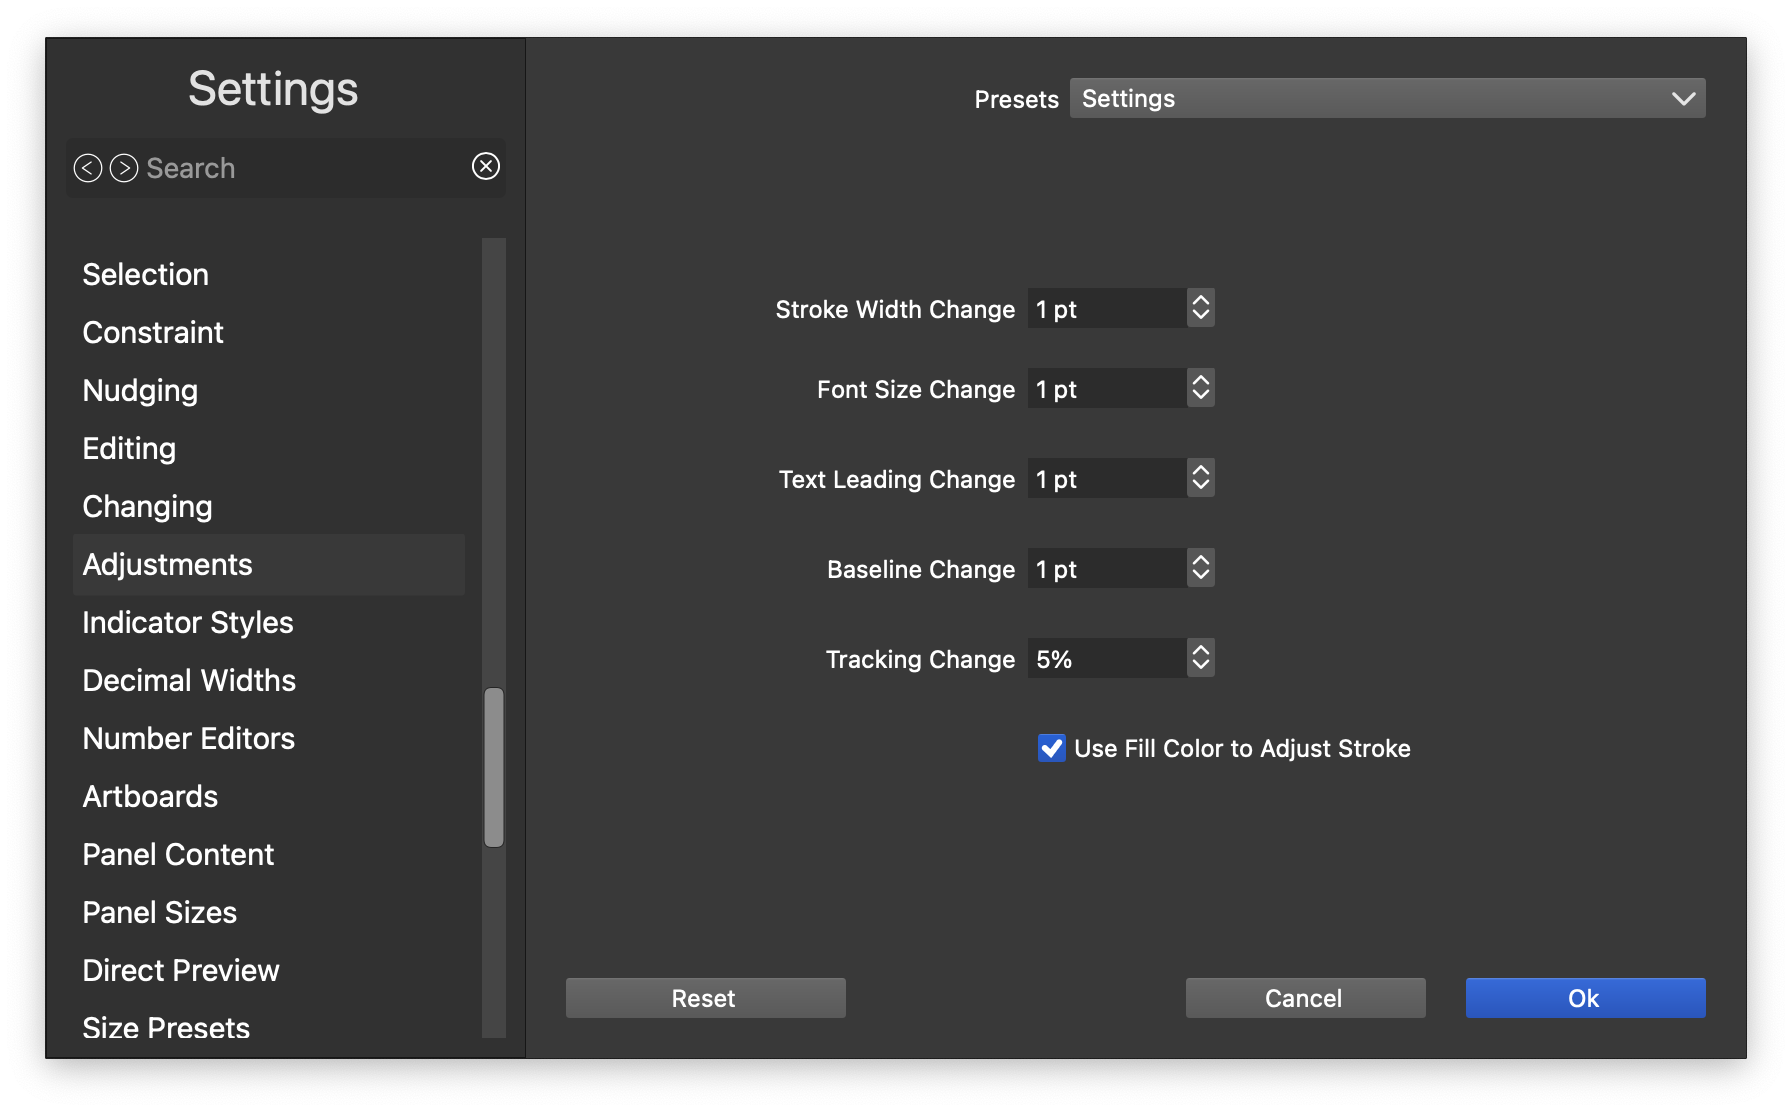The width and height of the screenshot is (1792, 1112).
Task: Click the Tracking Change stepper arrows
Action: 1200,659
